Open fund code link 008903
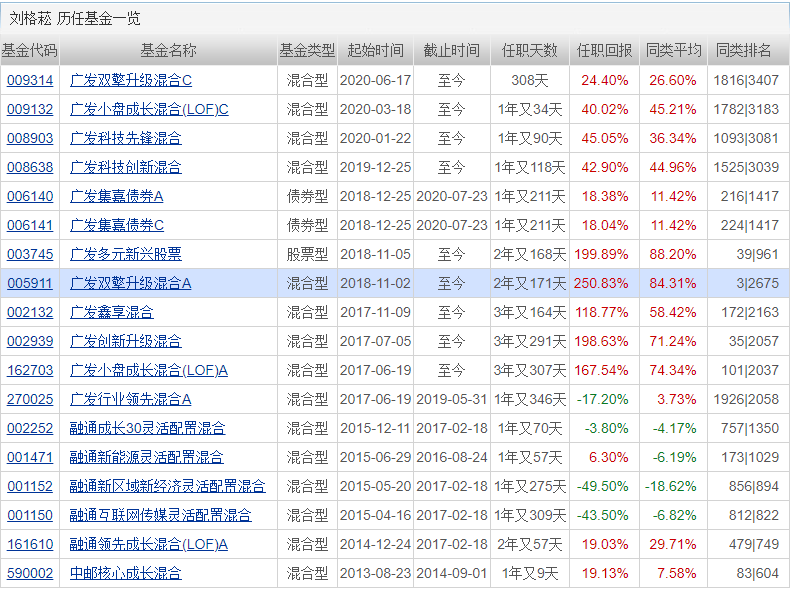Image resolution: width=791 pixels, height=590 pixels. click(30, 138)
